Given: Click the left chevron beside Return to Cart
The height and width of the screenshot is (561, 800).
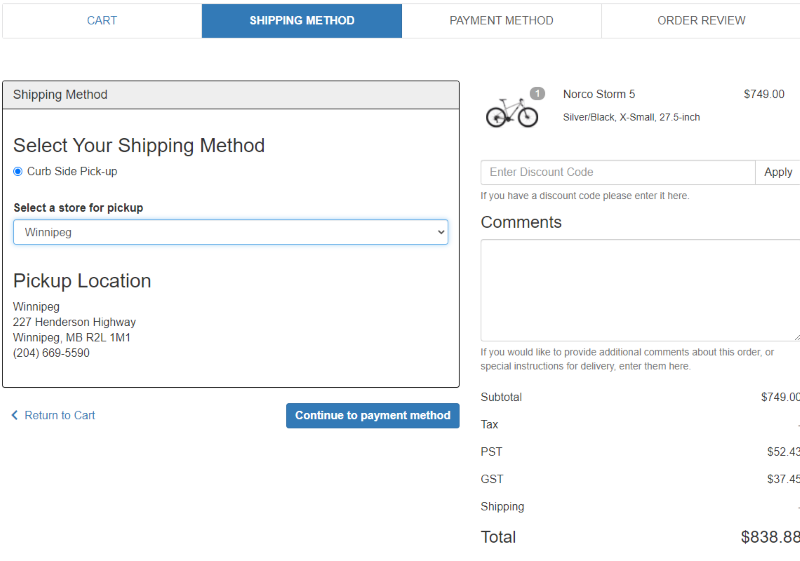Looking at the screenshot, I should coord(15,415).
